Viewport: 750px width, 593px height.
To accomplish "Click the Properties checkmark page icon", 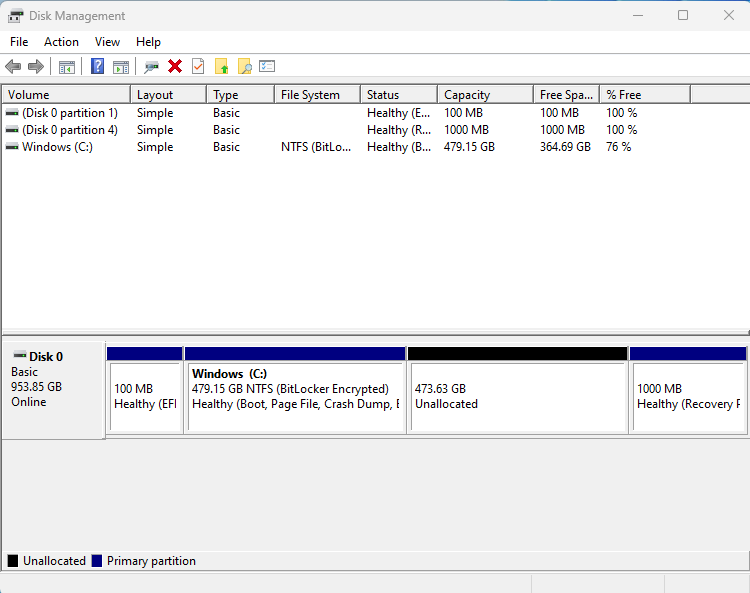I will (x=198, y=66).
